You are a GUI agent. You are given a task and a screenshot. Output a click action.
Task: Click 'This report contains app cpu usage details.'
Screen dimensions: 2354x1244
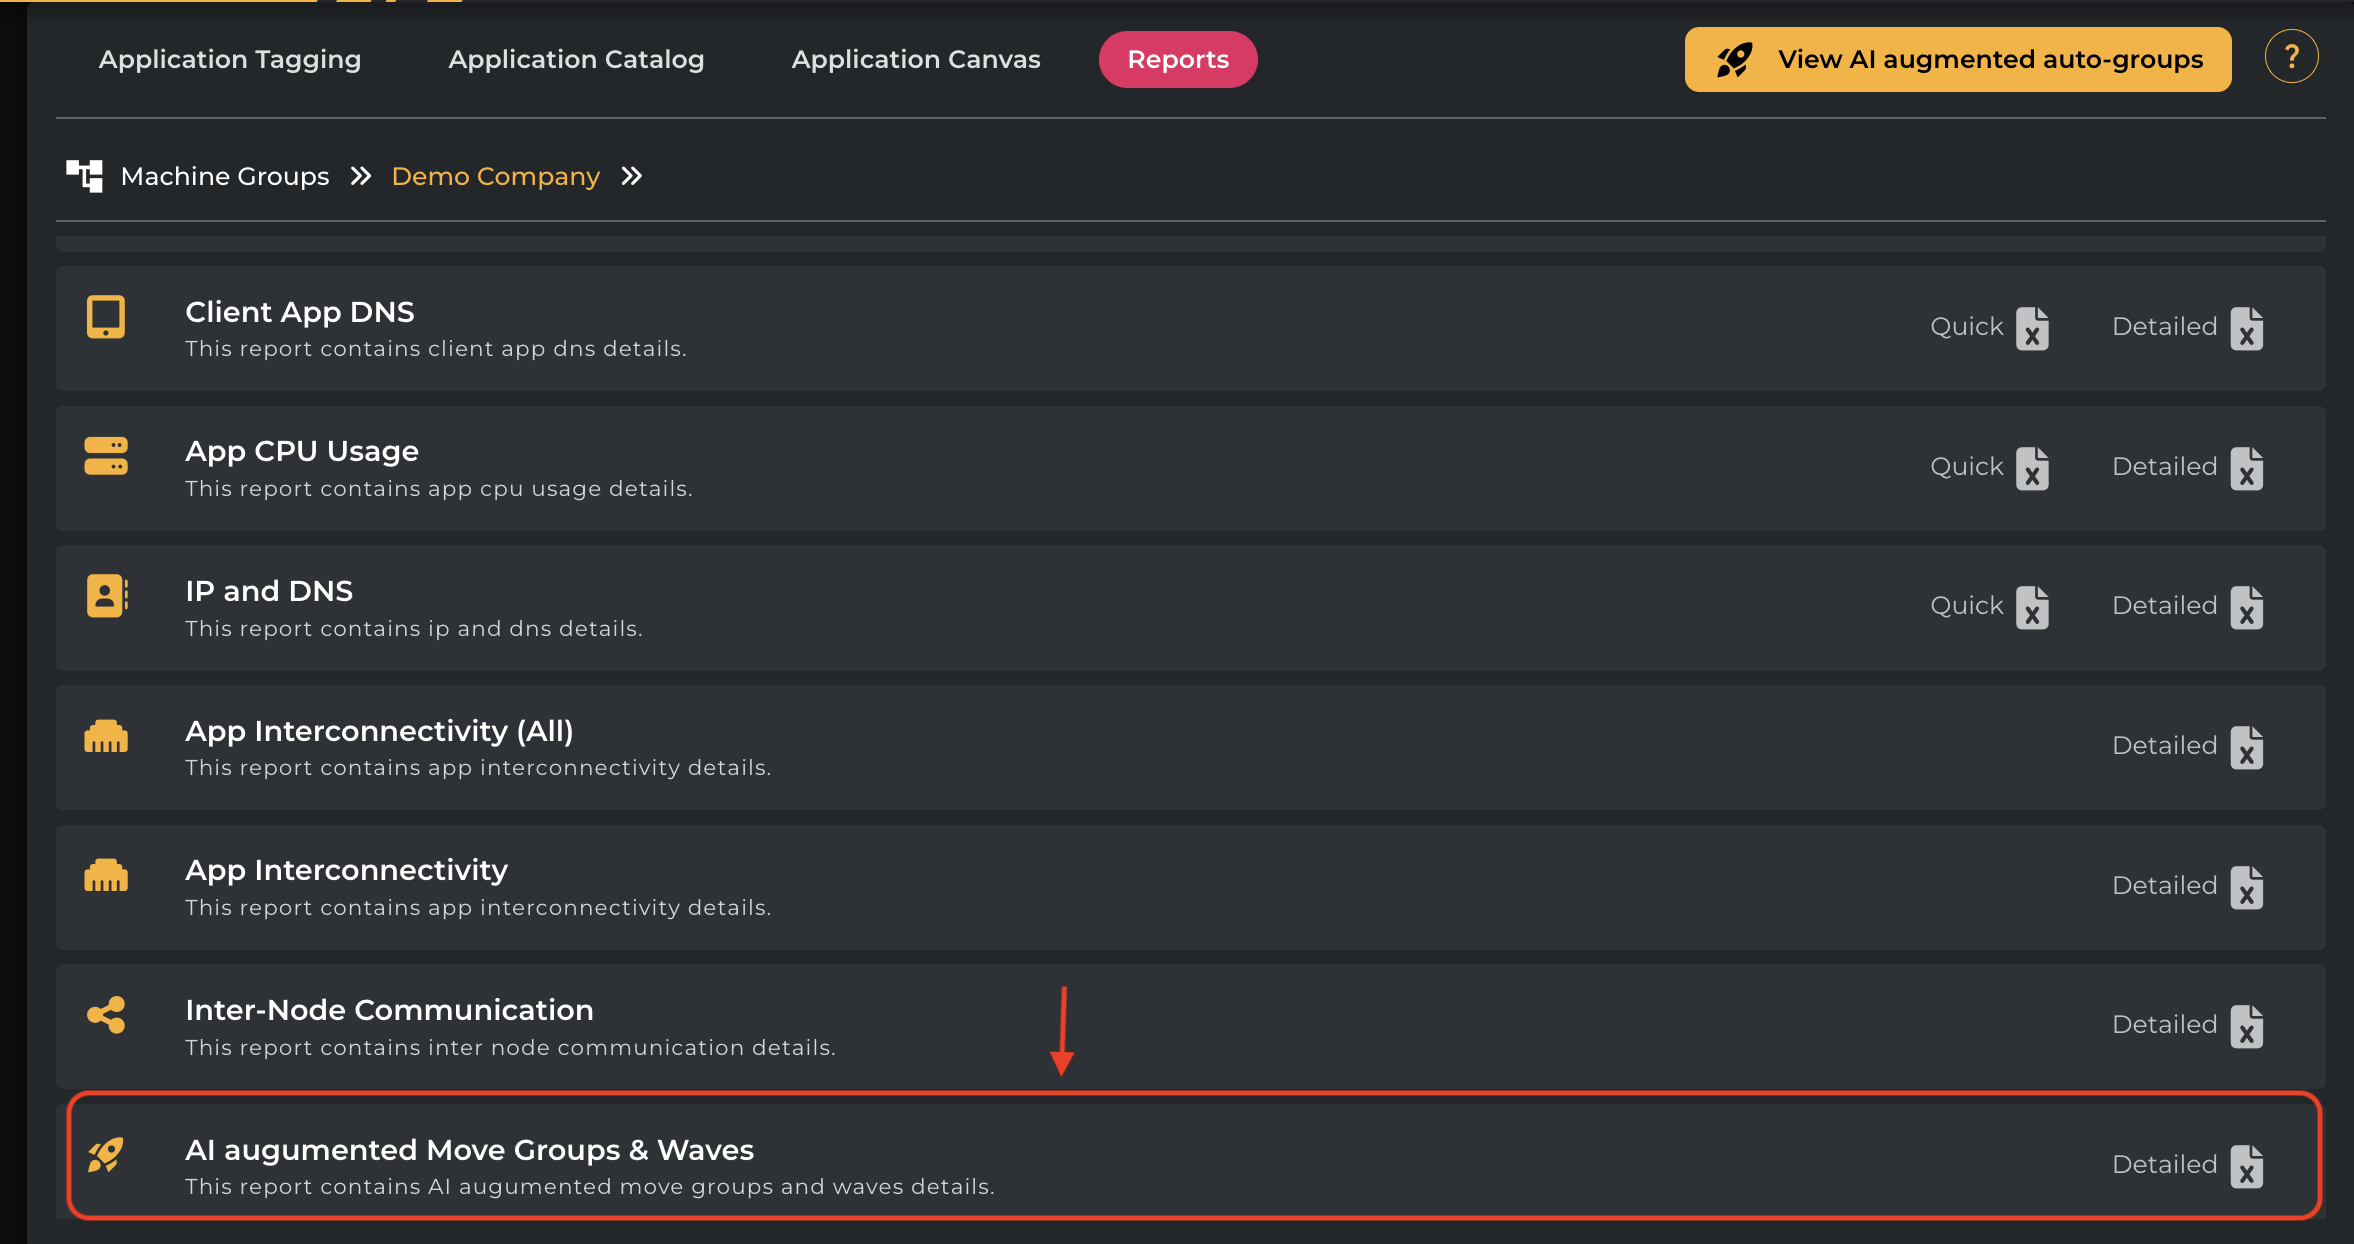click(x=439, y=489)
